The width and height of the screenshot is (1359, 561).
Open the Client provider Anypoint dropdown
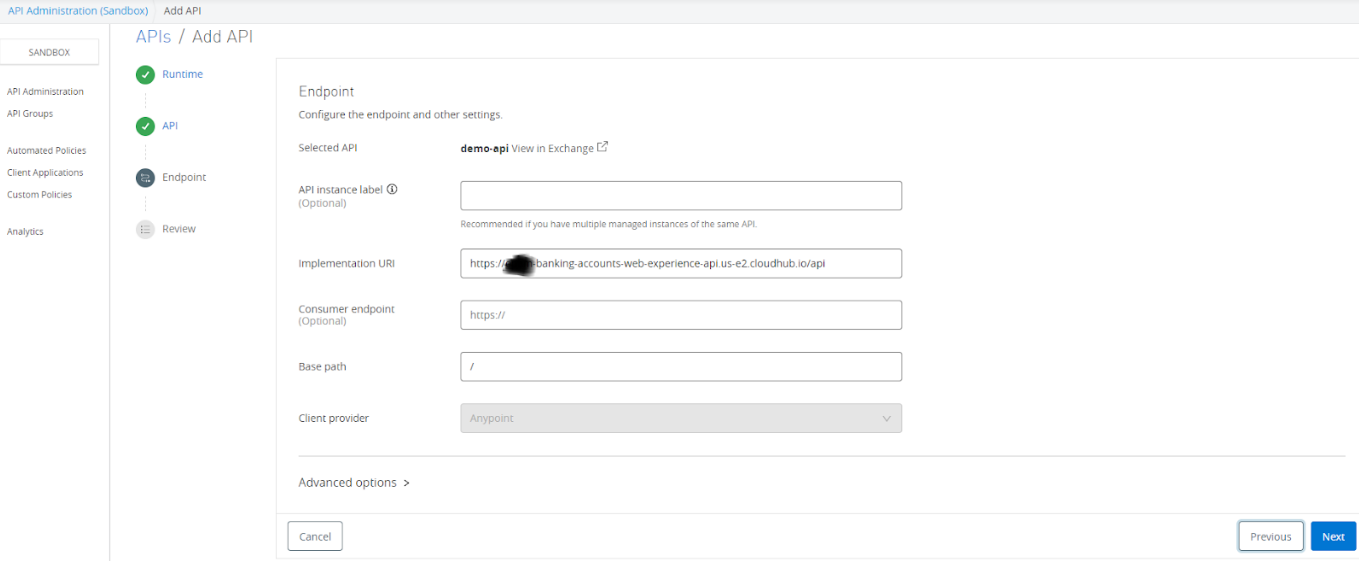[x=681, y=418]
